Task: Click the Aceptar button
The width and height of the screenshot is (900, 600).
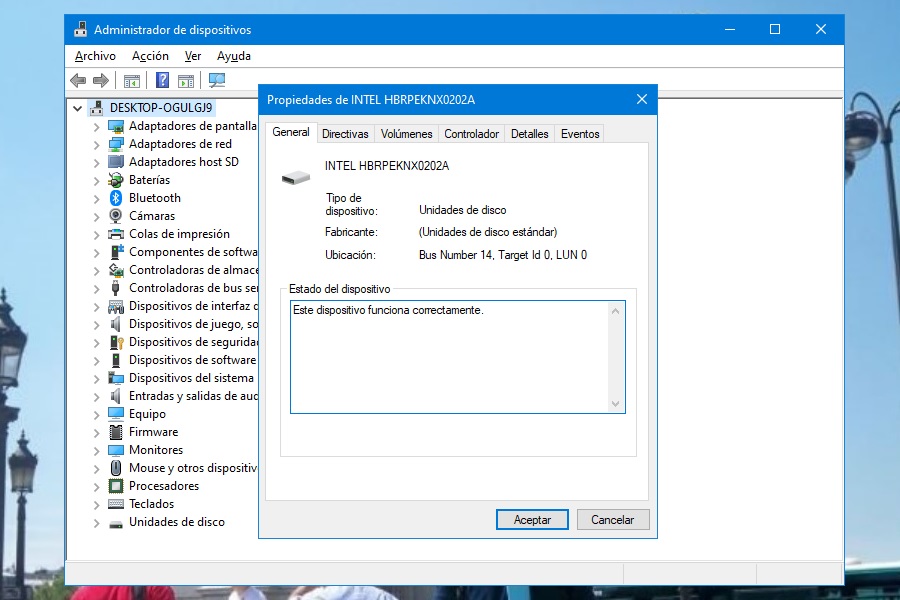Action: pyautogui.click(x=532, y=519)
